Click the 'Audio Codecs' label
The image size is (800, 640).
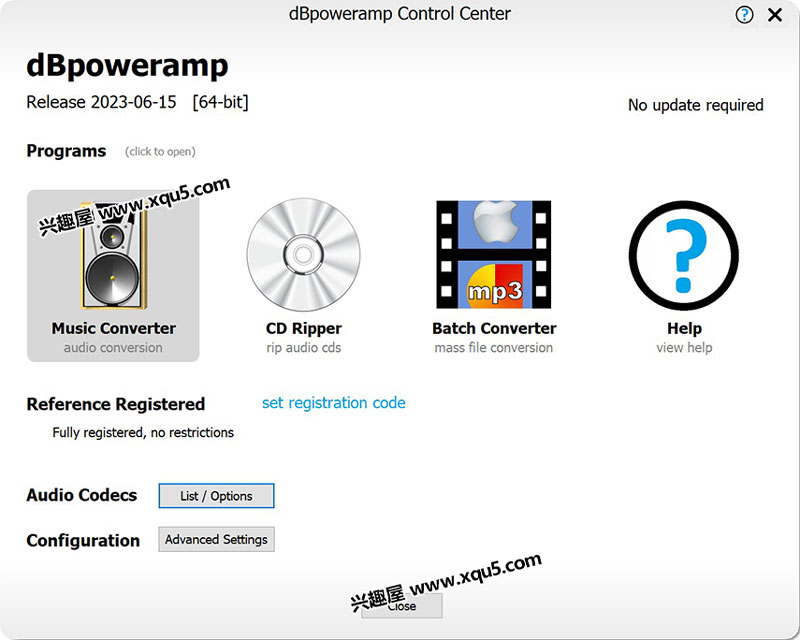tap(82, 495)
